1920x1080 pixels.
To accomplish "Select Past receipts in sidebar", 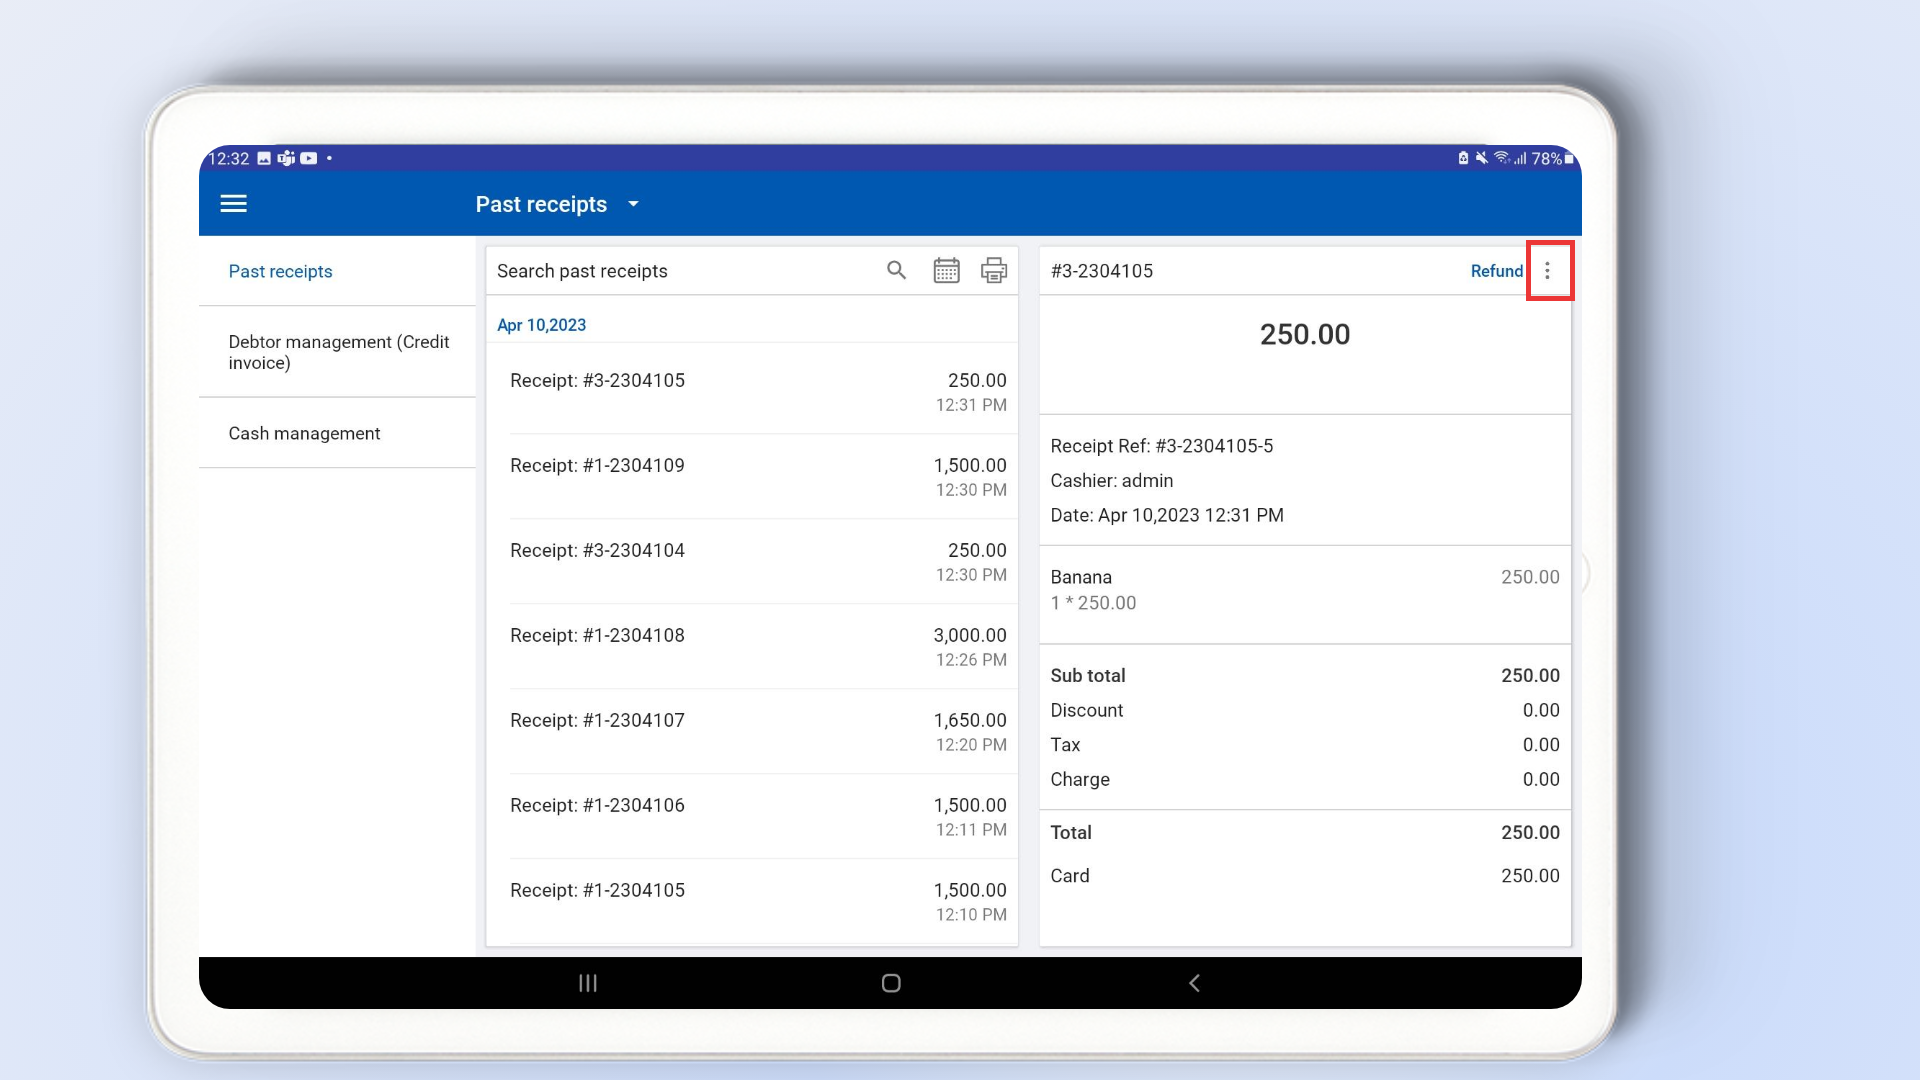I will pyautogui.click(x=280, y=271).
